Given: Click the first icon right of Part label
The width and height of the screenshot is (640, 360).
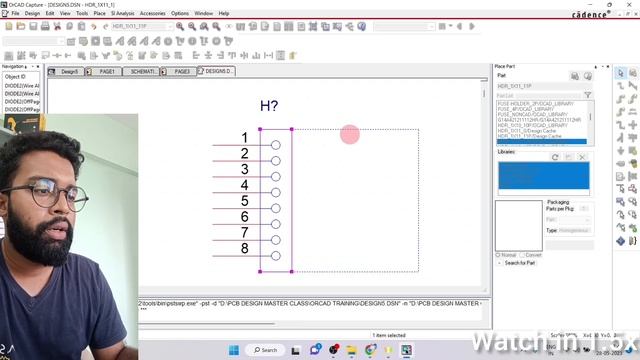Looking at the screenshot, I should click(575, 76).
